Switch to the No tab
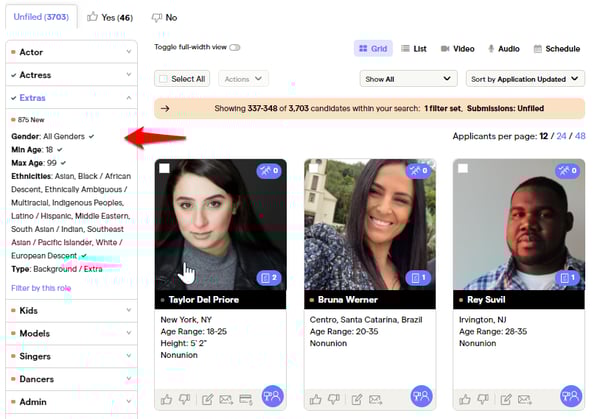 click(165, 17)
